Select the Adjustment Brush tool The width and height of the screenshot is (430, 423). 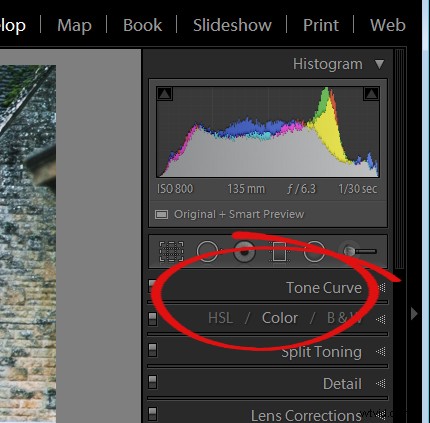click(358, 251)
